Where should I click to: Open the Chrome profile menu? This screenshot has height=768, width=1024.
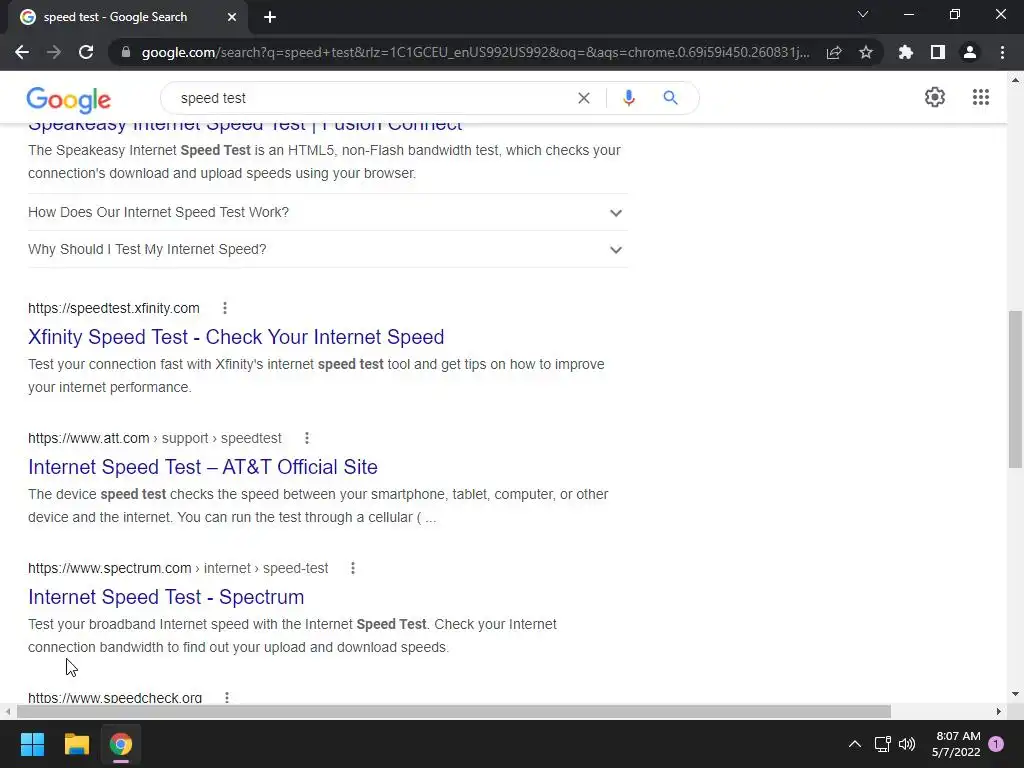point(970,52)
